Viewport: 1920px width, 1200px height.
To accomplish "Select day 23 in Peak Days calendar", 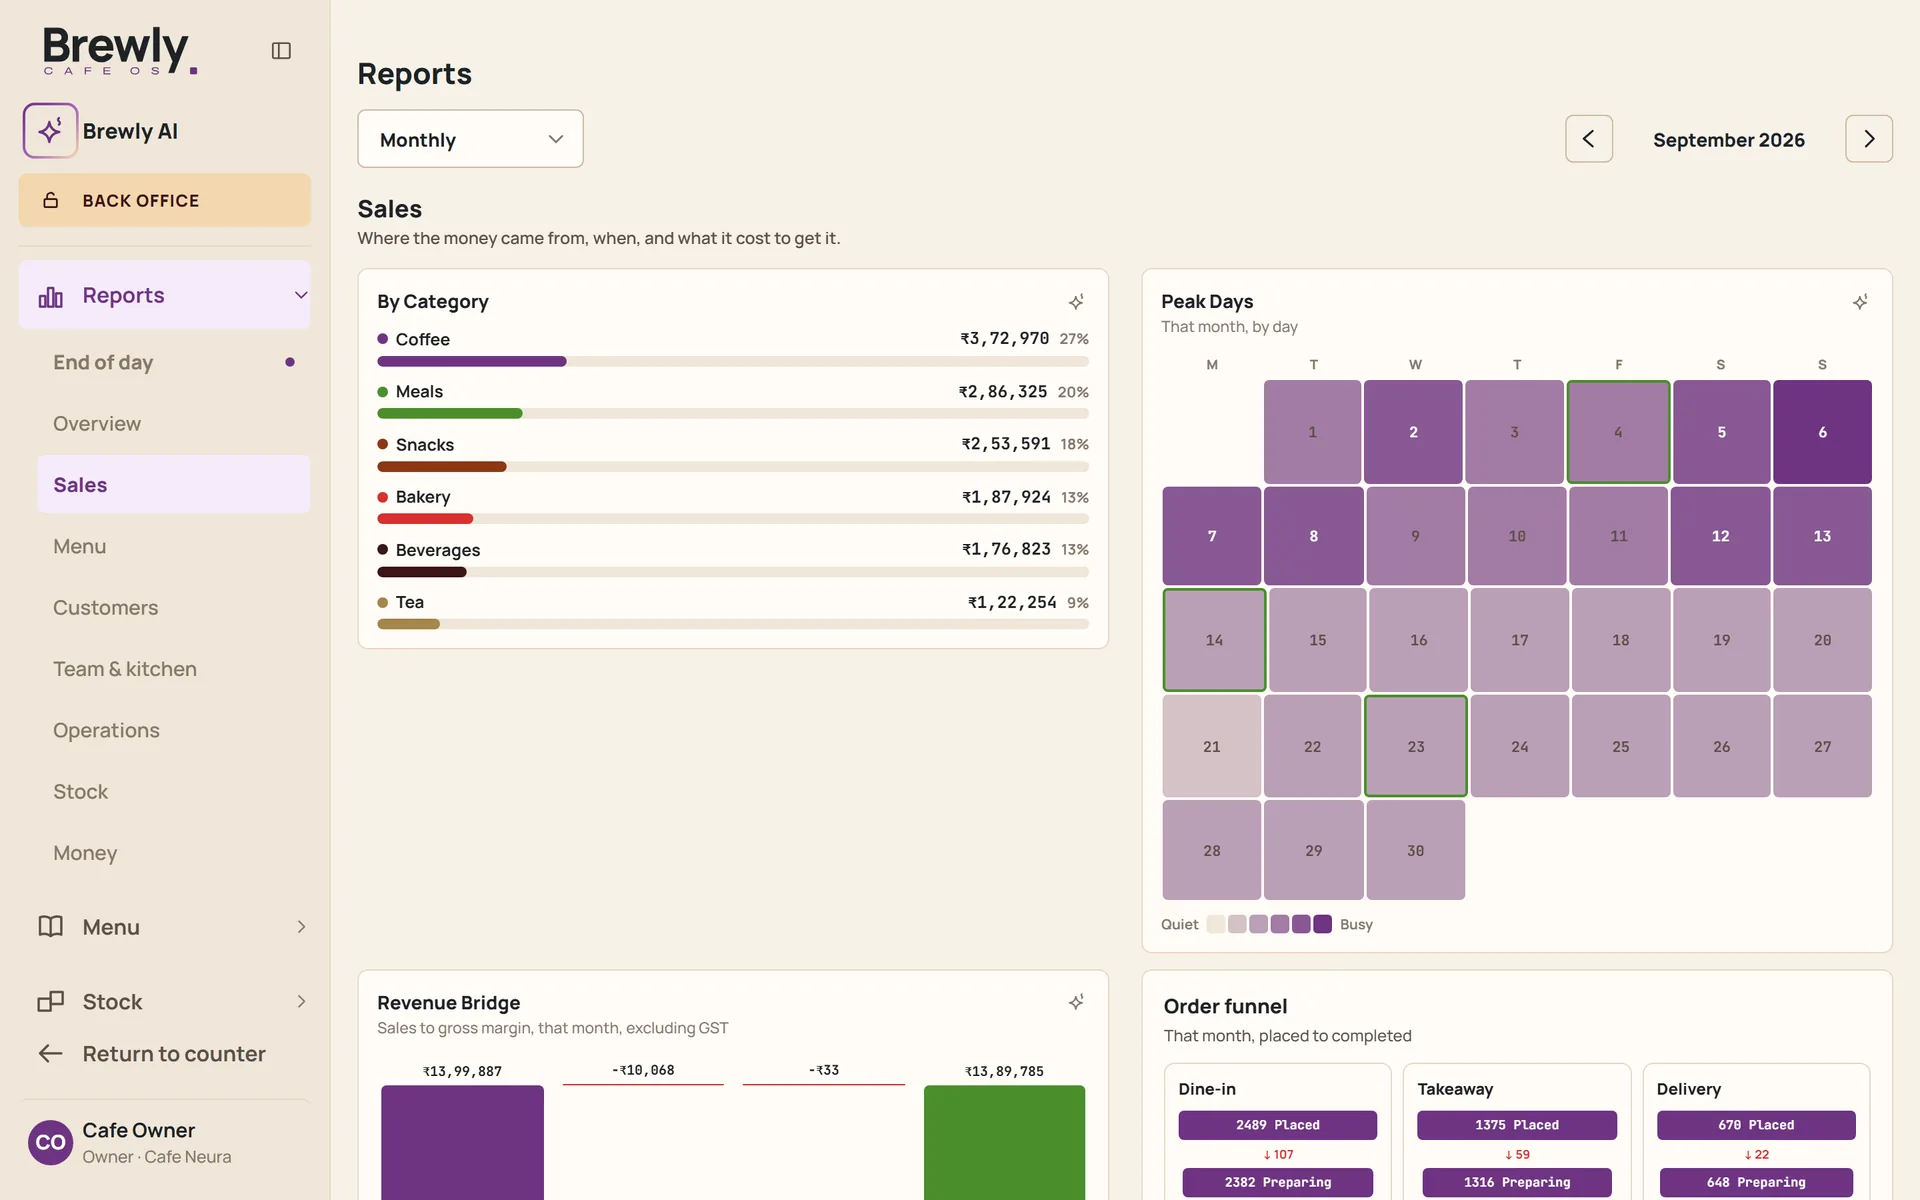I will 1416,746.
